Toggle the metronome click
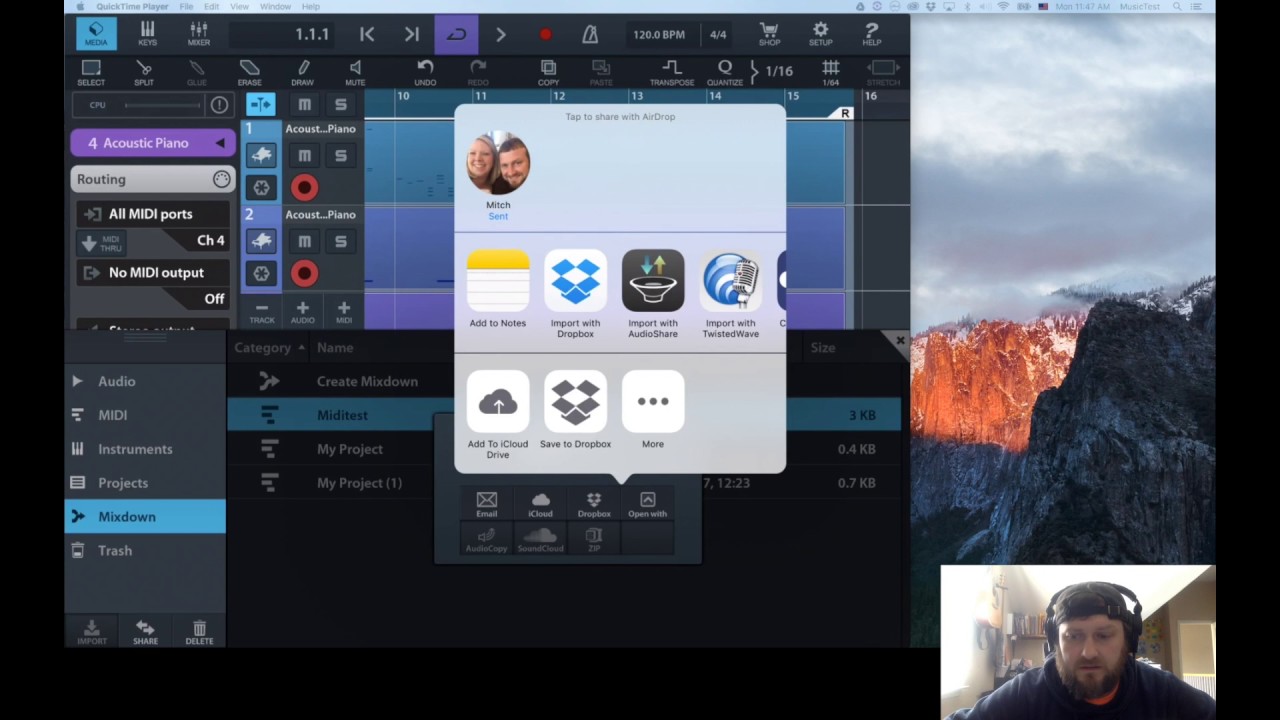 click(590, 34)
